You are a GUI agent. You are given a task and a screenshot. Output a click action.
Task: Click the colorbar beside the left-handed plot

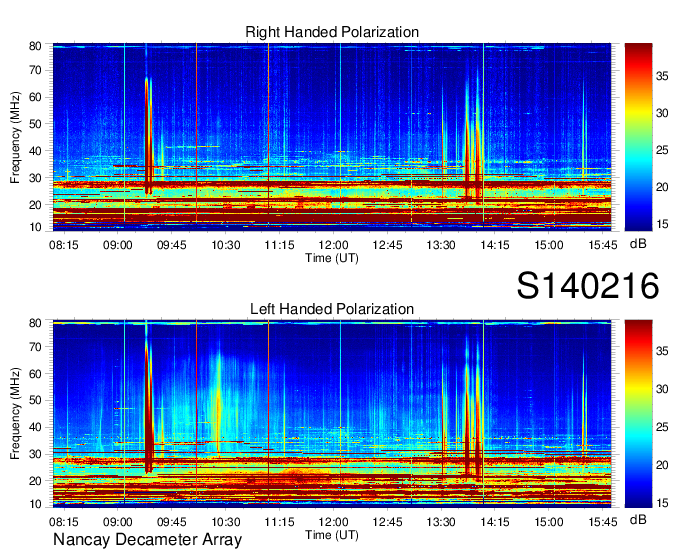point(638,413)
